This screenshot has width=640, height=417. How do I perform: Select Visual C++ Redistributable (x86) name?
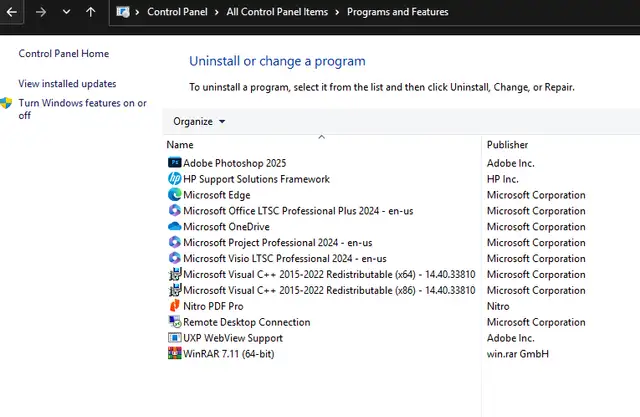[329, 291]
